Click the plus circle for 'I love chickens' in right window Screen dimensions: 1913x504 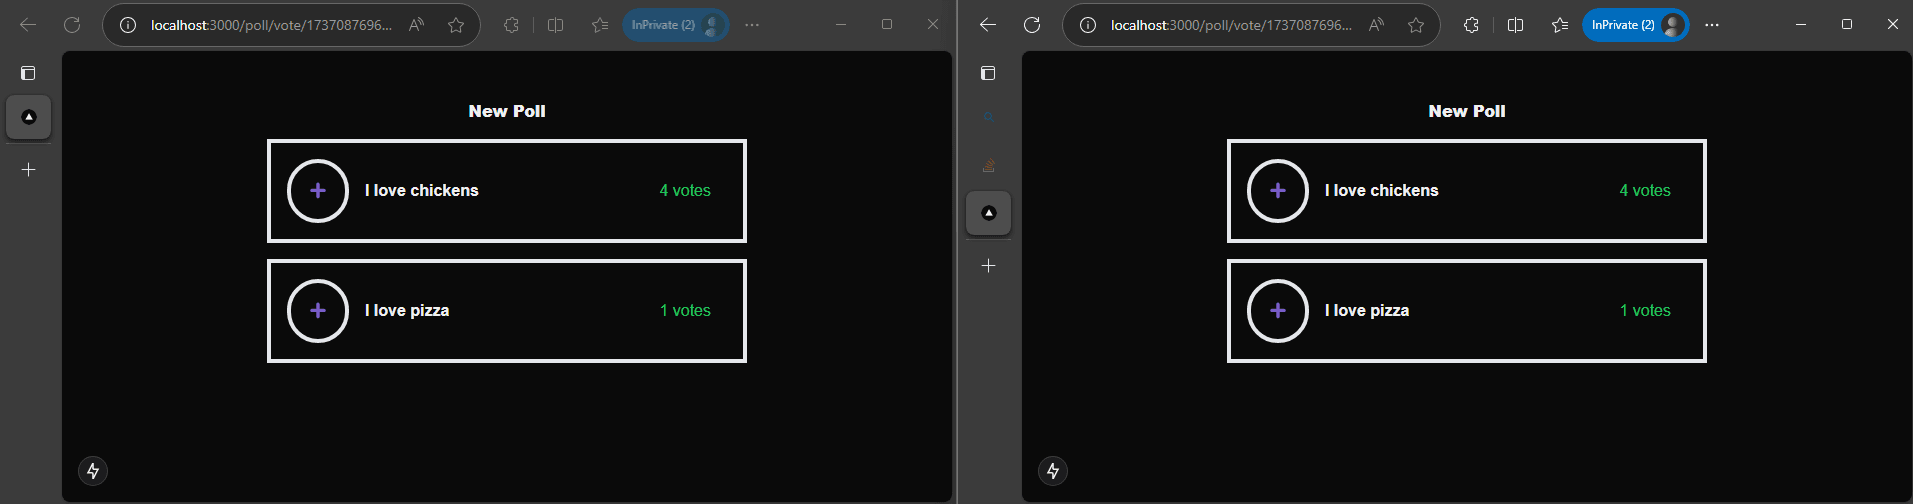pos(1278,190)
